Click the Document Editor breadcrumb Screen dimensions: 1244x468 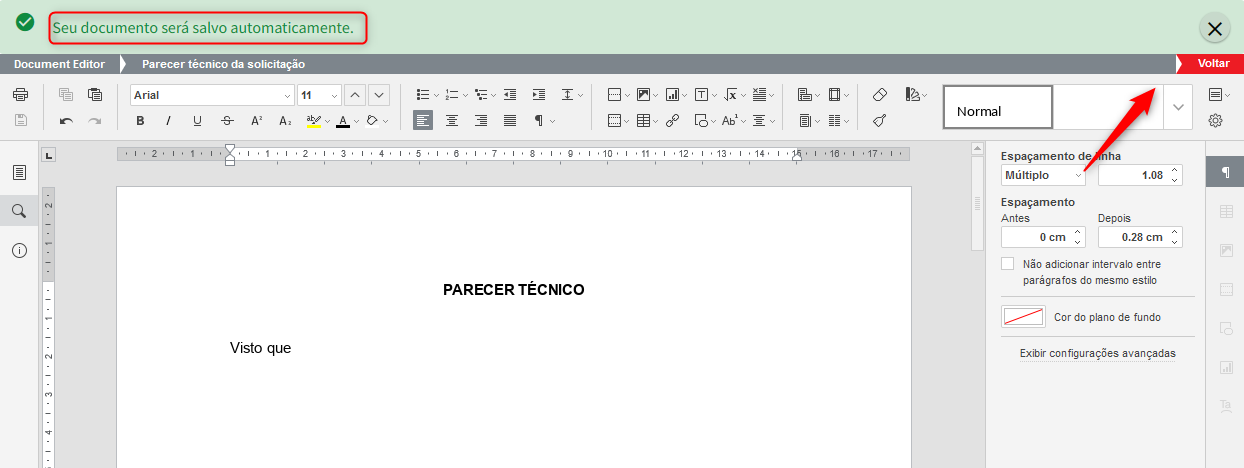point(59,64)
